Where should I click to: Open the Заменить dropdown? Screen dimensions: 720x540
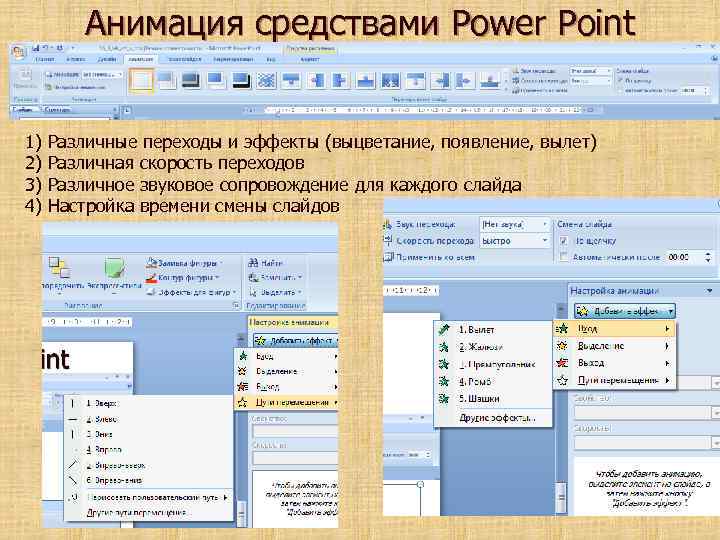click(275, 277)
